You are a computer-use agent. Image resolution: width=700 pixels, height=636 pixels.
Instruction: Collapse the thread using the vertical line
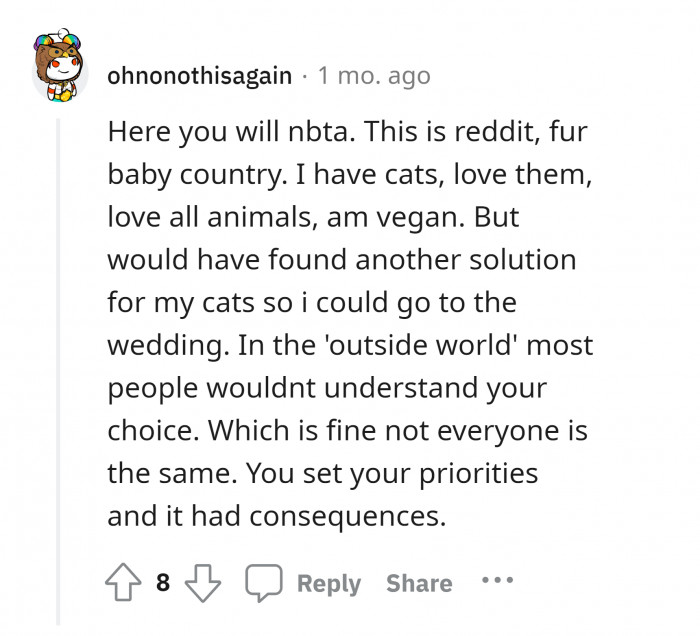59,370
